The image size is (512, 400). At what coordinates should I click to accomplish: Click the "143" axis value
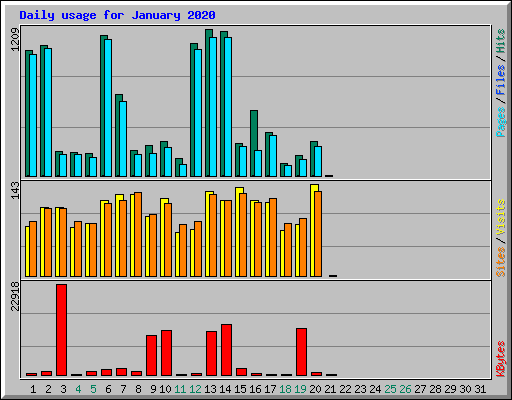click(x=15, y=190)
